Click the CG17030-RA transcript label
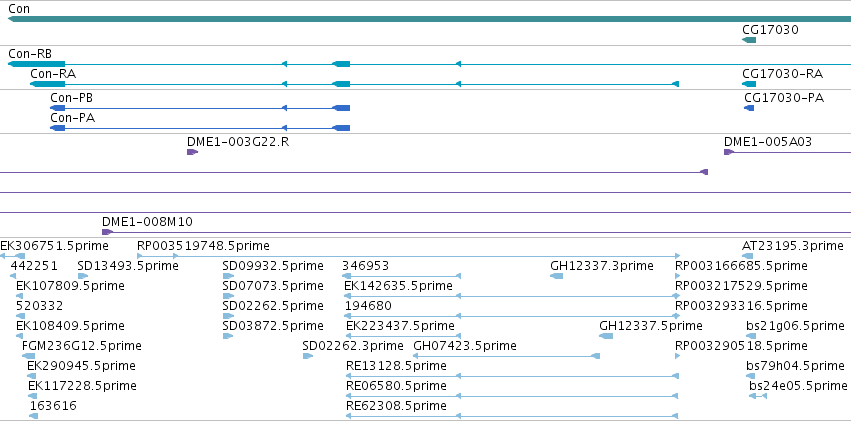 pyautogui.click(x=782, y=74)
